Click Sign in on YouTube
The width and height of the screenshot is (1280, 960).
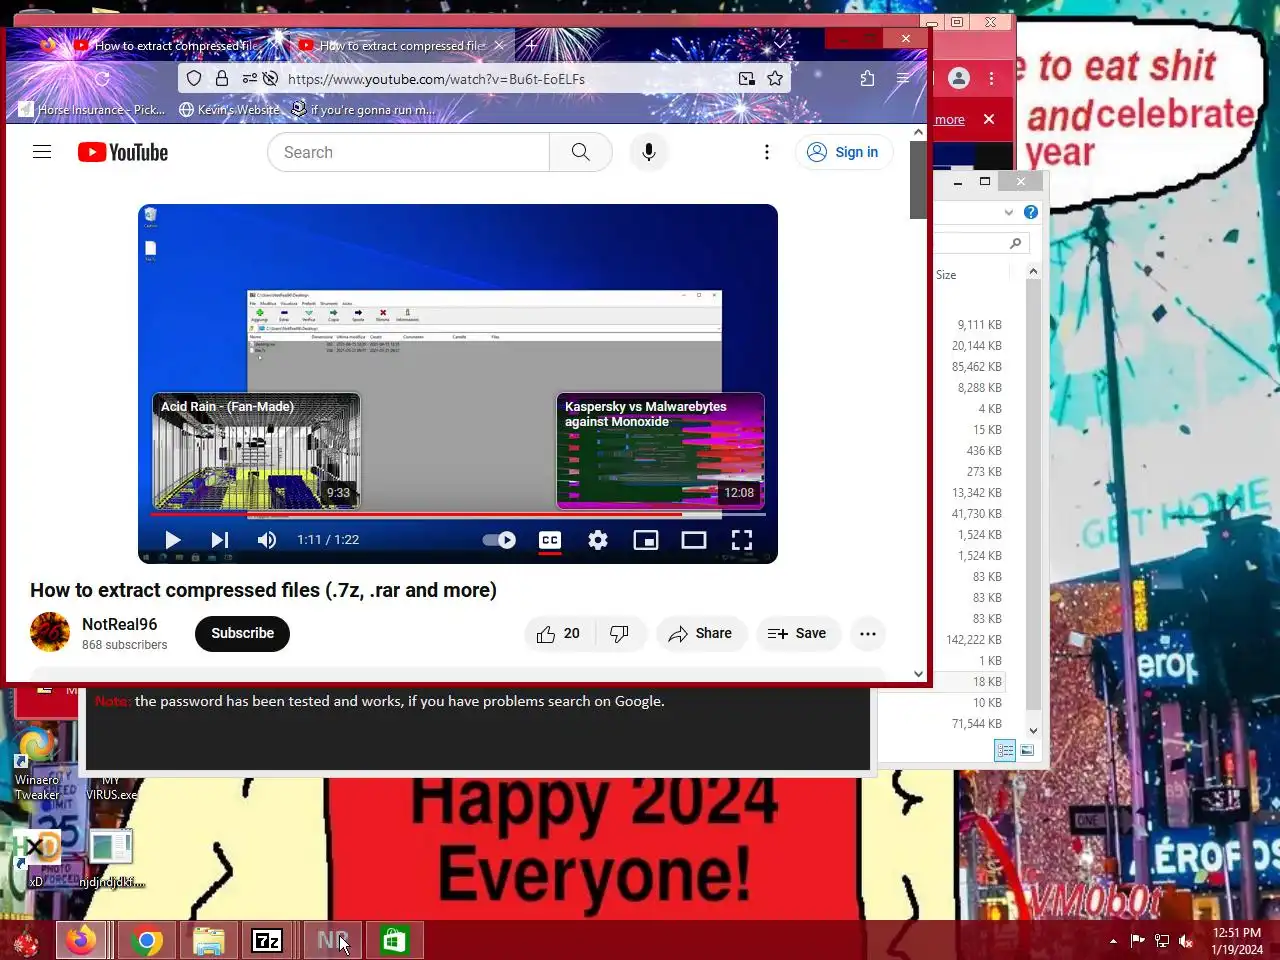point(844,152)
